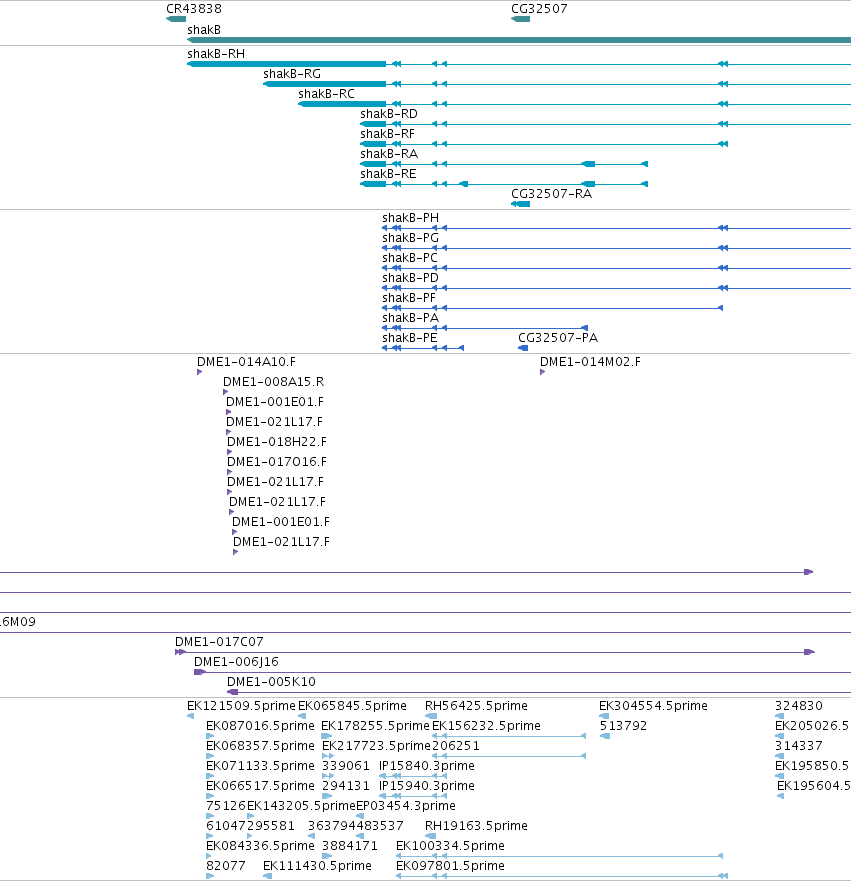
Task: Select clone label DME1-005K10
Action: [x=271, y=682]
